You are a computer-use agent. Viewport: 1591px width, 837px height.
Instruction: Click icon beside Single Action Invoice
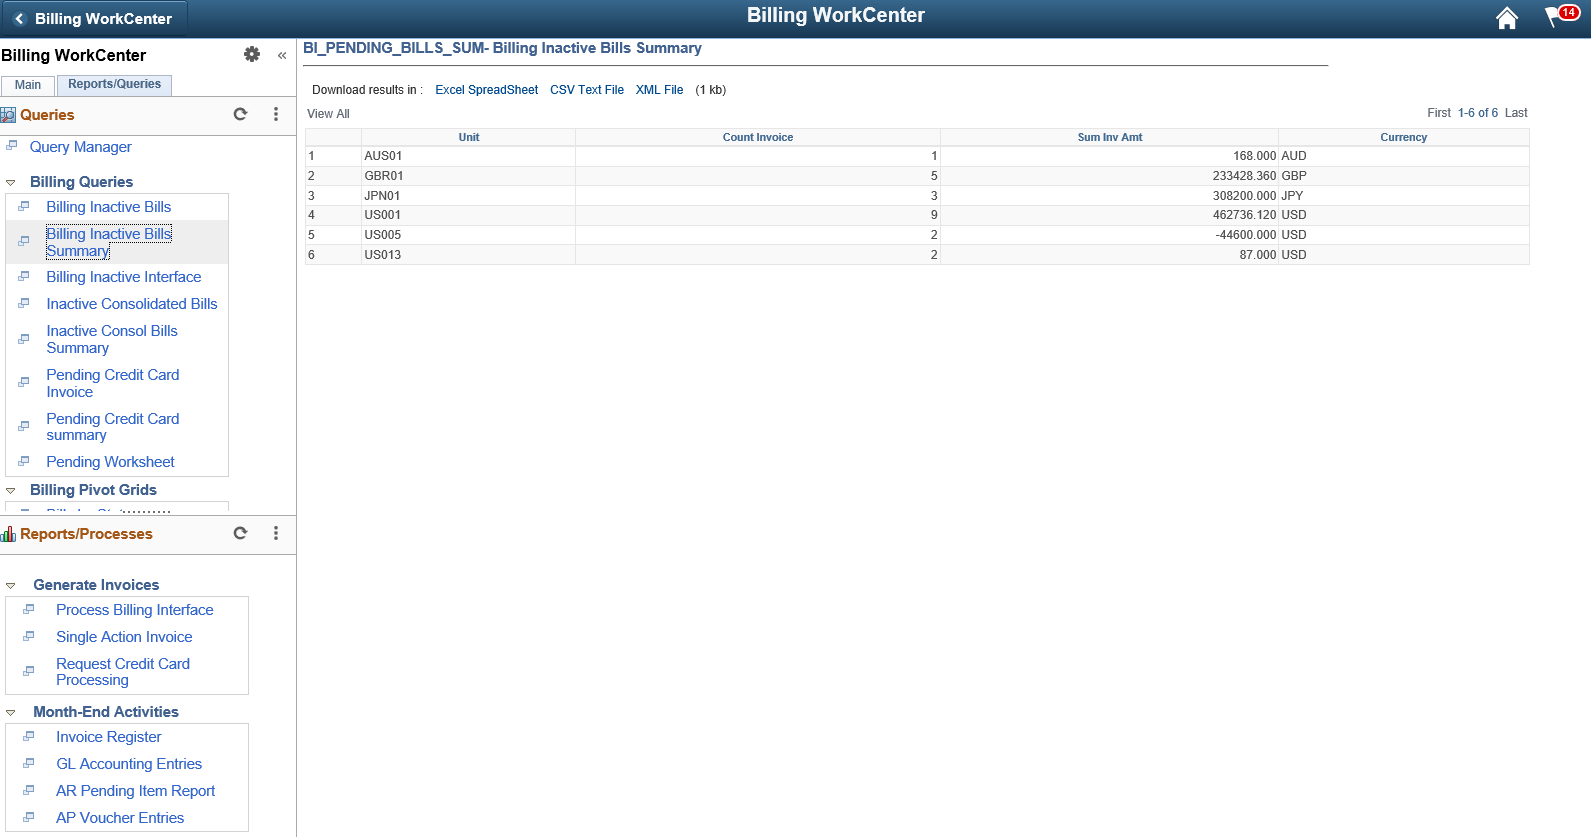(x=29, y=636)
